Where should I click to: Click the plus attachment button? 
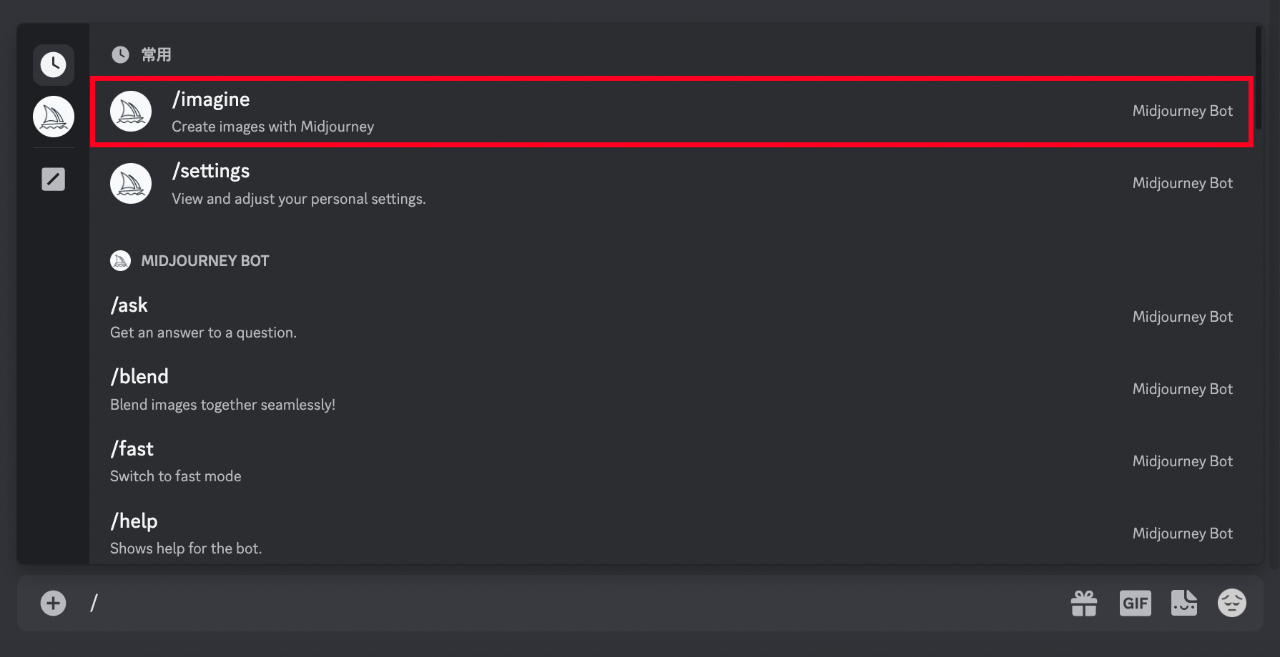click(x=53, y=603)
